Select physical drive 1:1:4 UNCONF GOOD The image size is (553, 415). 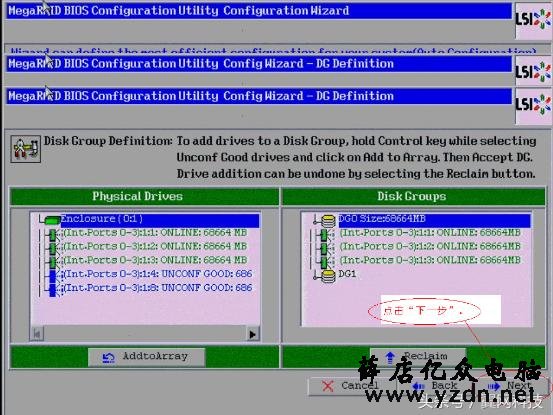coord(158,274)
